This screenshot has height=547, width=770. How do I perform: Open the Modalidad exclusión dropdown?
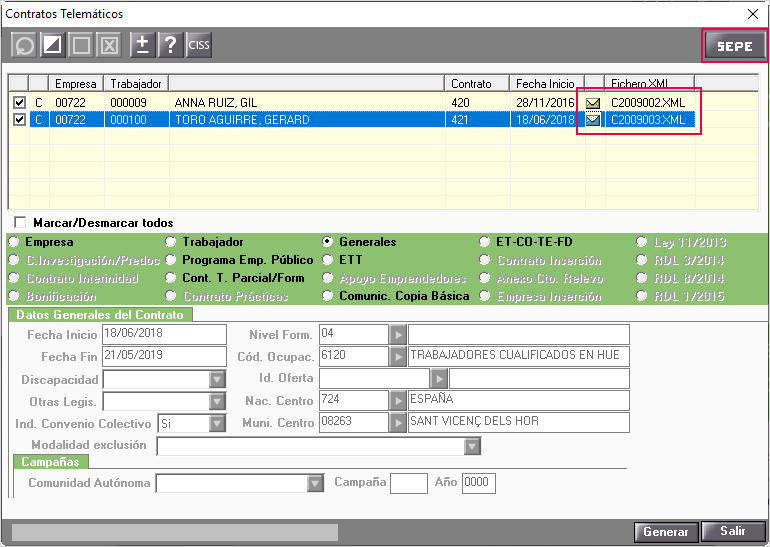pos(472,446)
